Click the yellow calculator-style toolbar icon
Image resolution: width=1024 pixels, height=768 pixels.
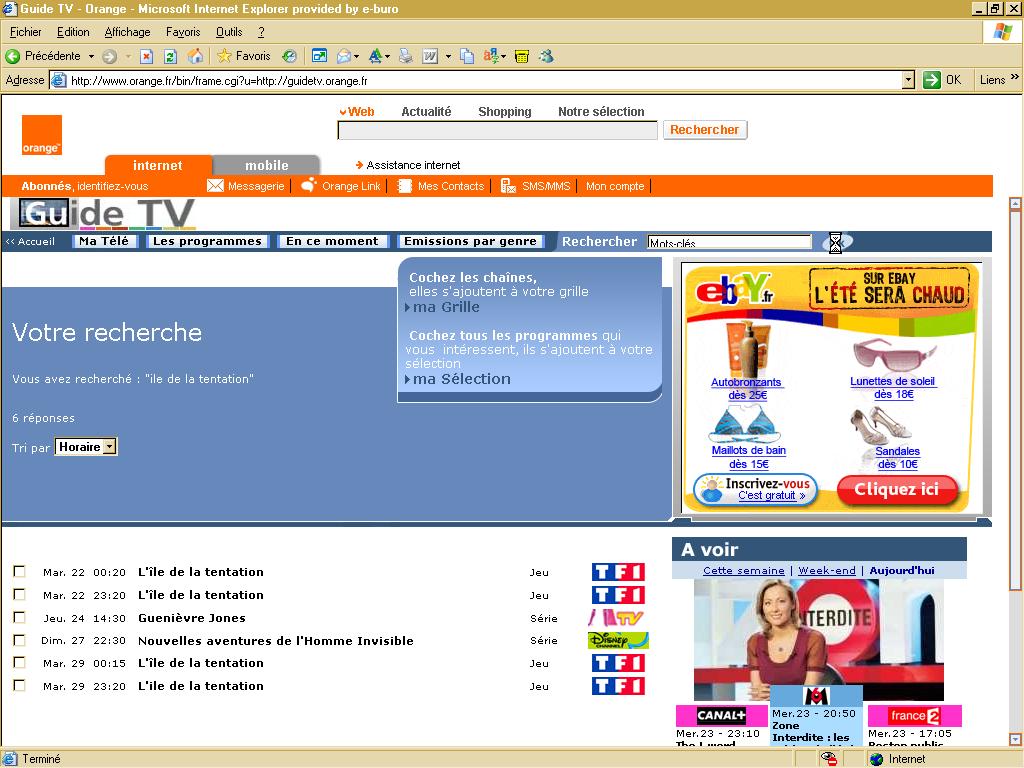click(x=522, y=56)
